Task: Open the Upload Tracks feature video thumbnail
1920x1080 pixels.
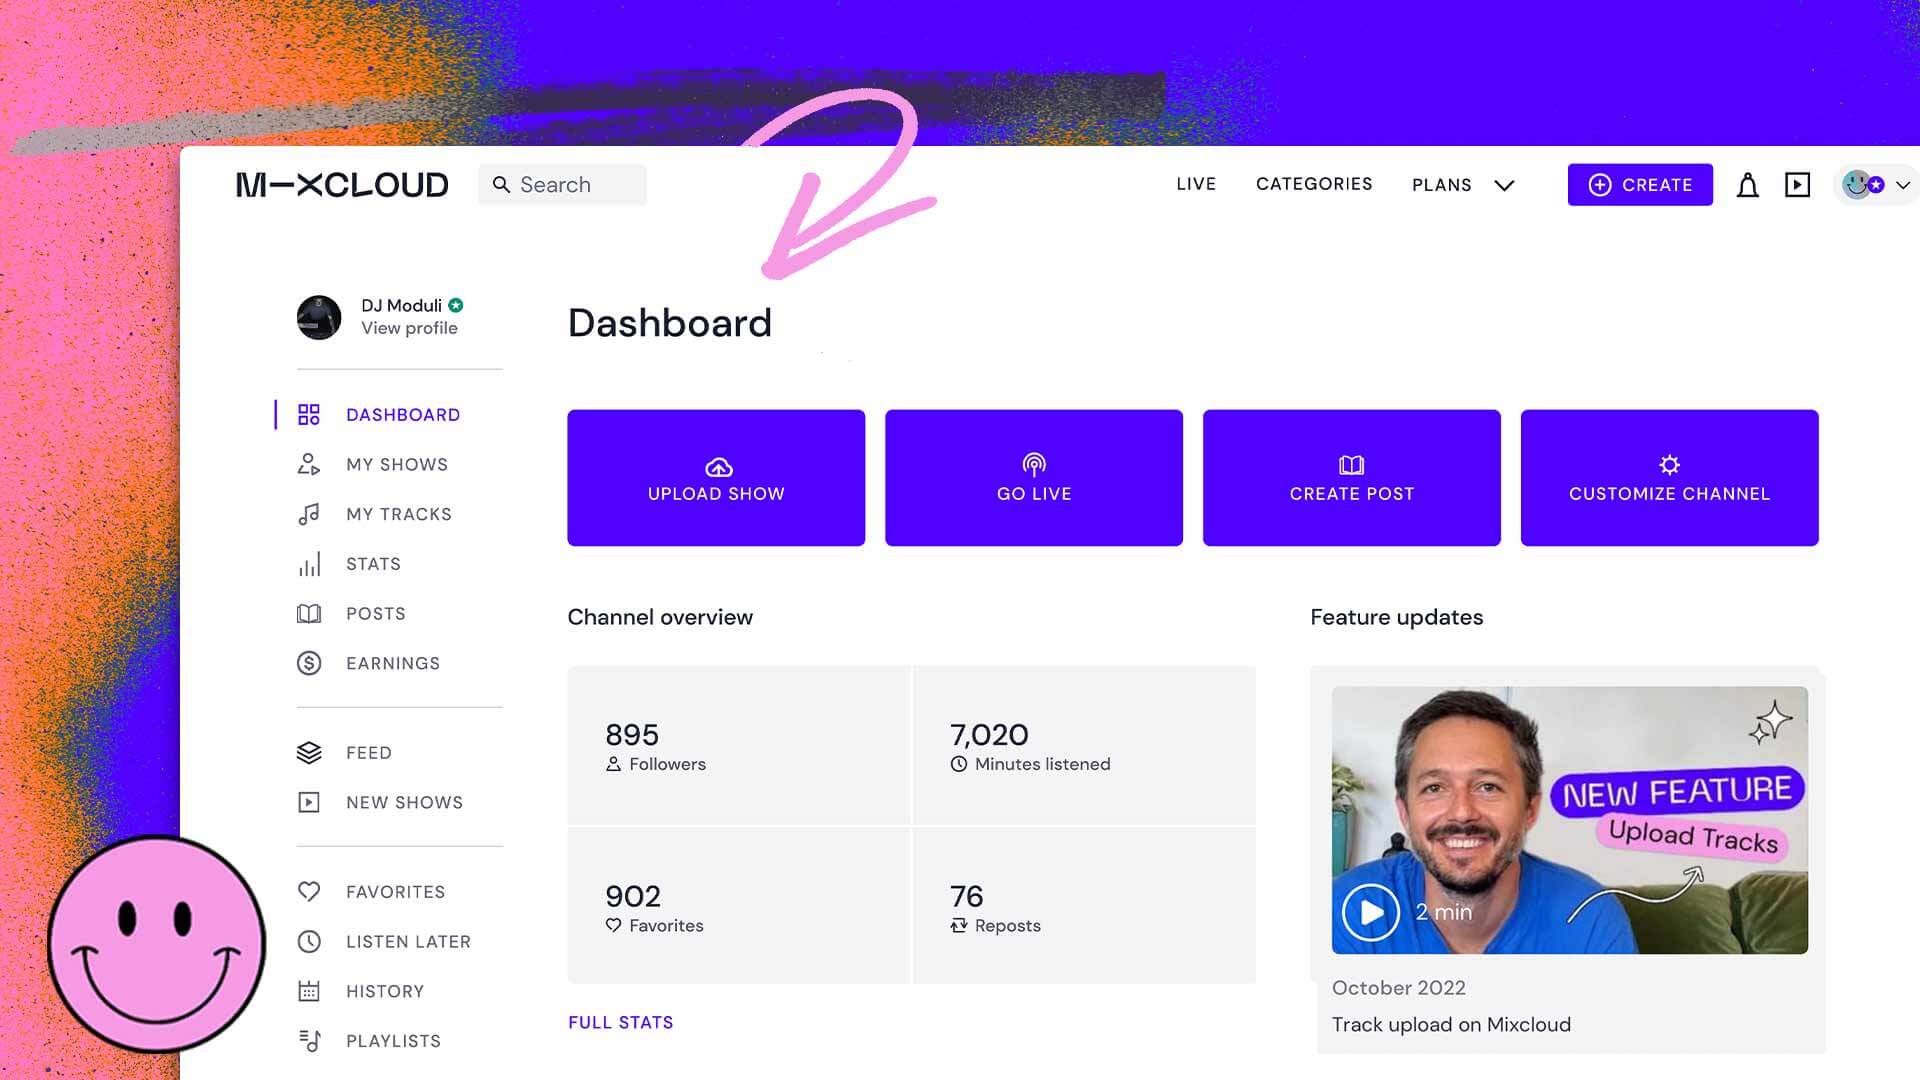Action: (1570, 820)
